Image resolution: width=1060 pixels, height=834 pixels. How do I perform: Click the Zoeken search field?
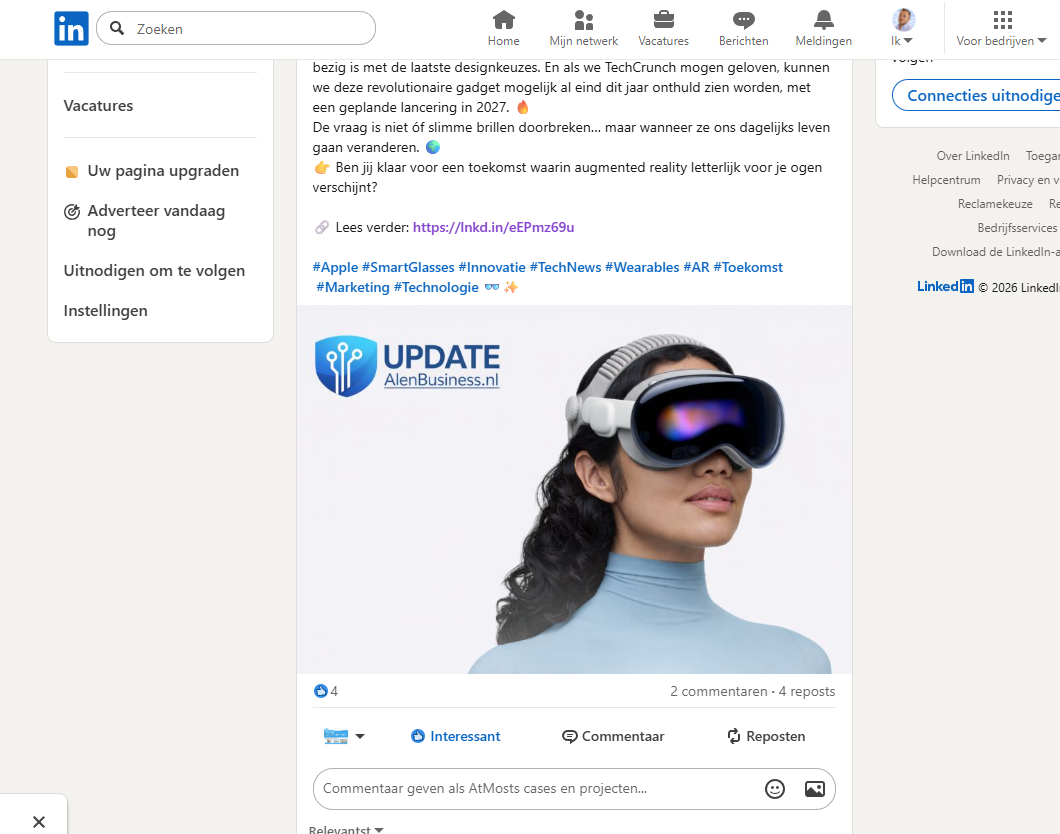click(236, 28)
